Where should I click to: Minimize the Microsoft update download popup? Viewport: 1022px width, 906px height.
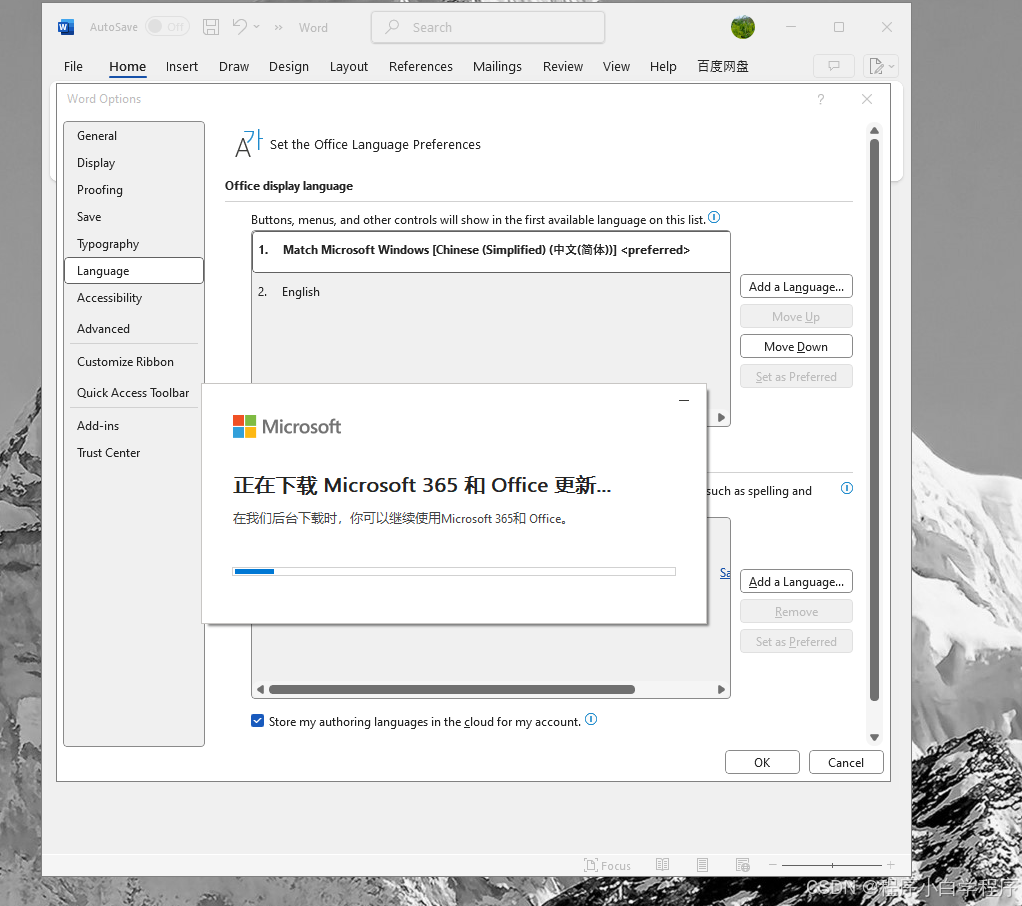(x=684, y=400)
